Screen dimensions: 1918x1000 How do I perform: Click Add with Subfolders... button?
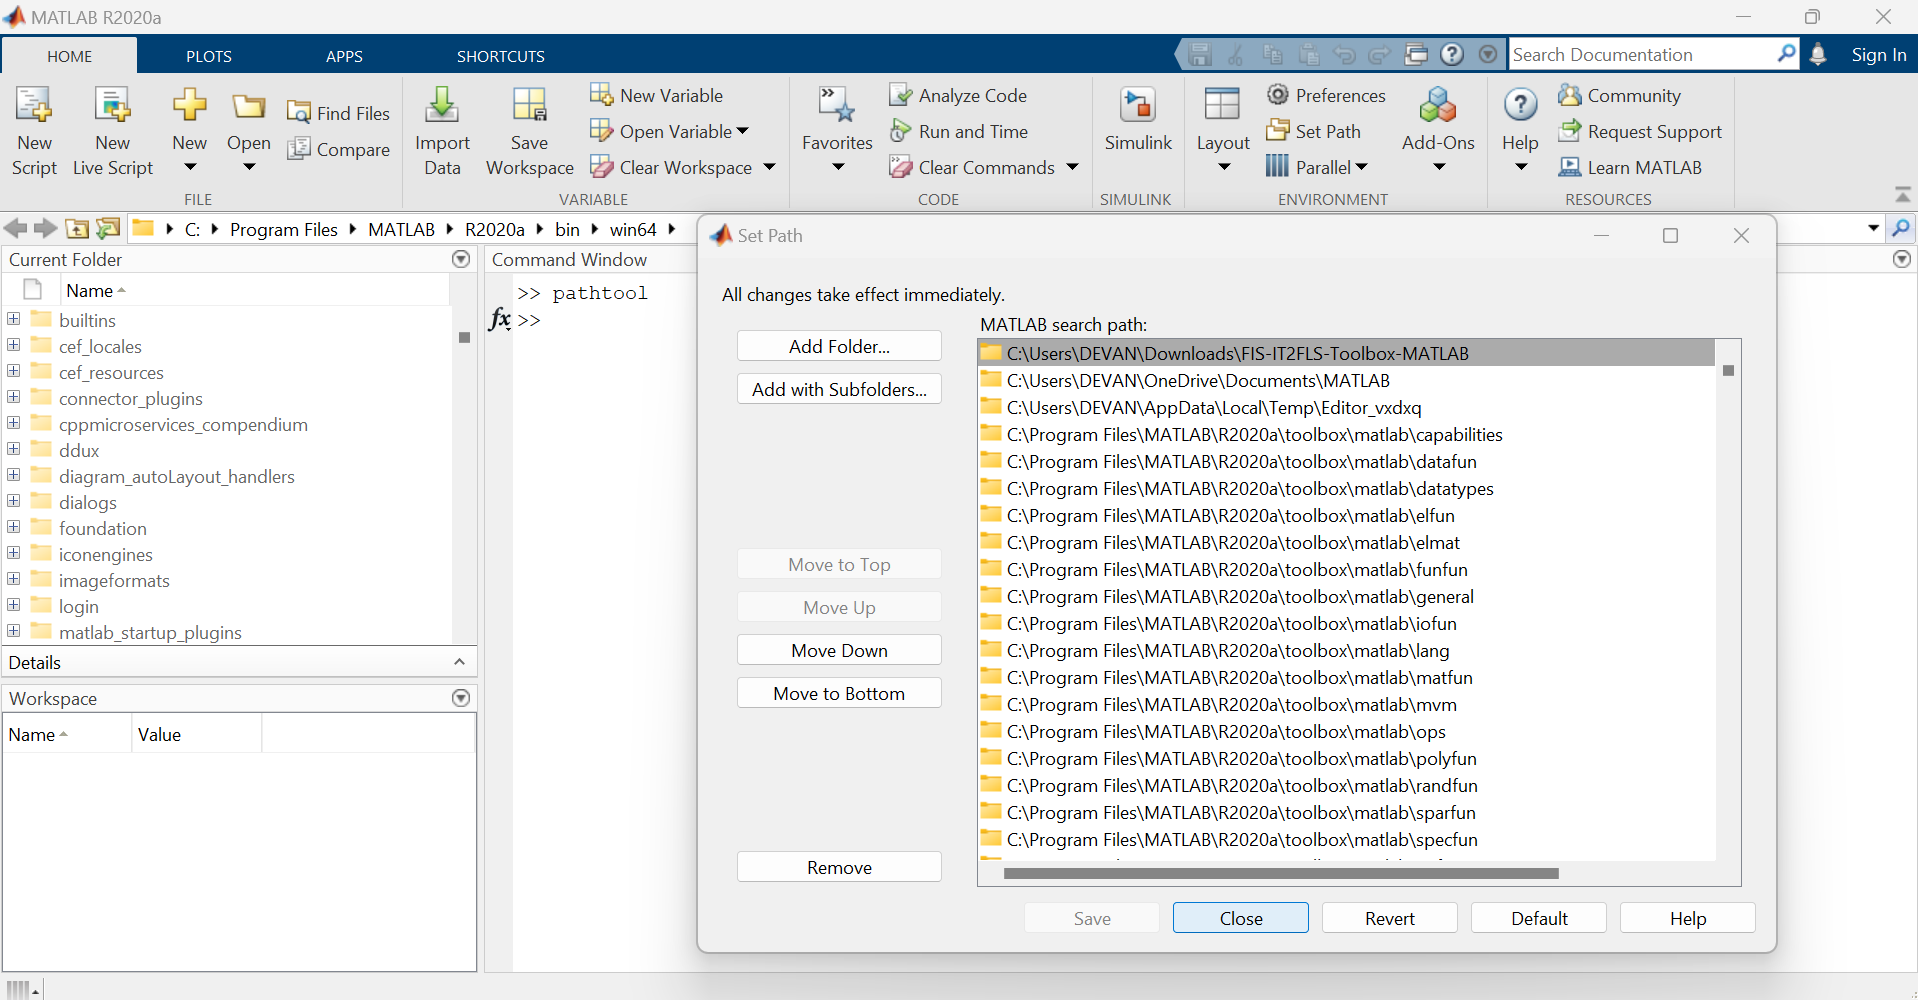point(839,389)
